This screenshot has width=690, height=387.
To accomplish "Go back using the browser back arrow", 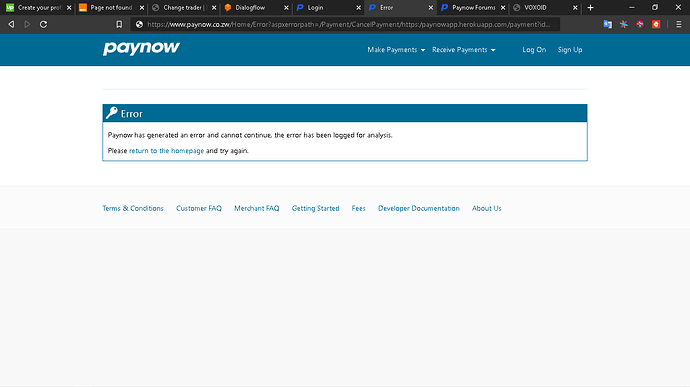I will point(11,24).
